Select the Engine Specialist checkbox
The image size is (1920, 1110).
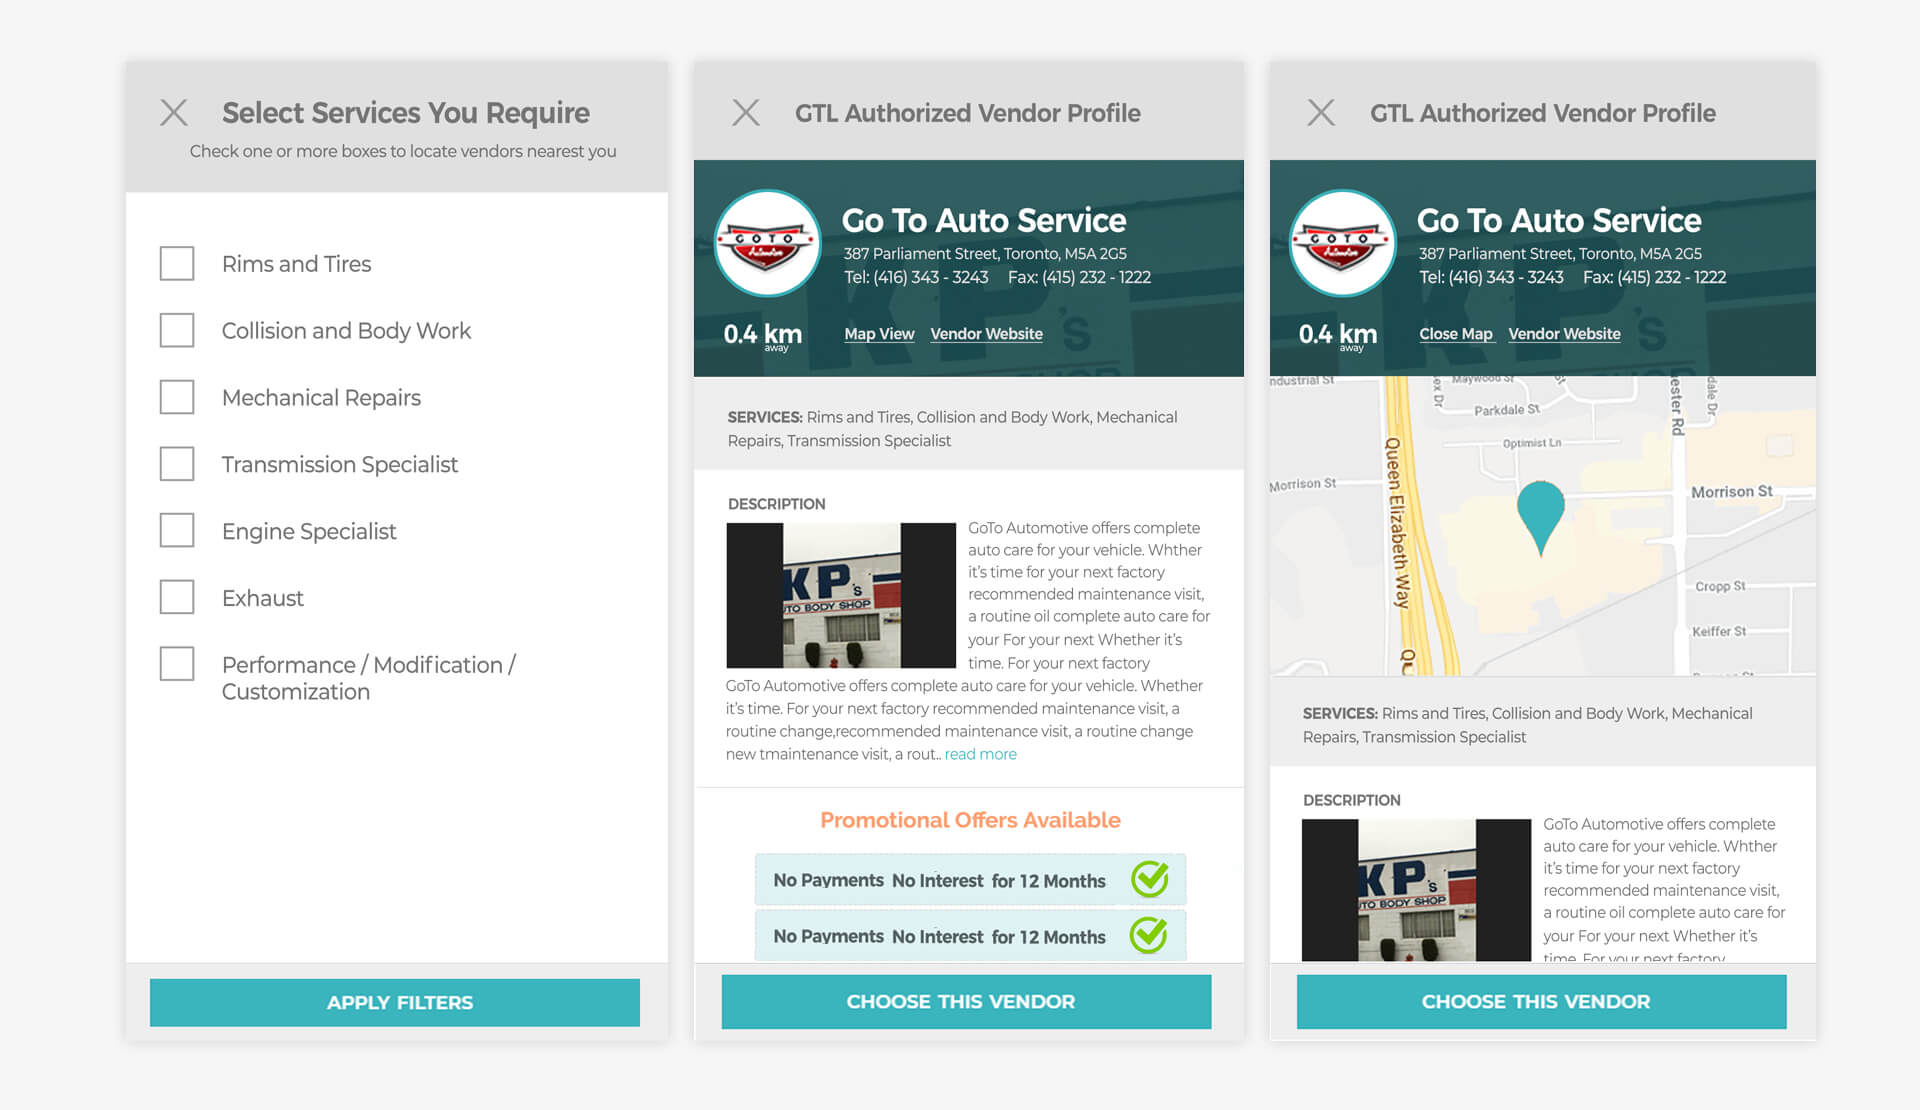click(177, 531)
